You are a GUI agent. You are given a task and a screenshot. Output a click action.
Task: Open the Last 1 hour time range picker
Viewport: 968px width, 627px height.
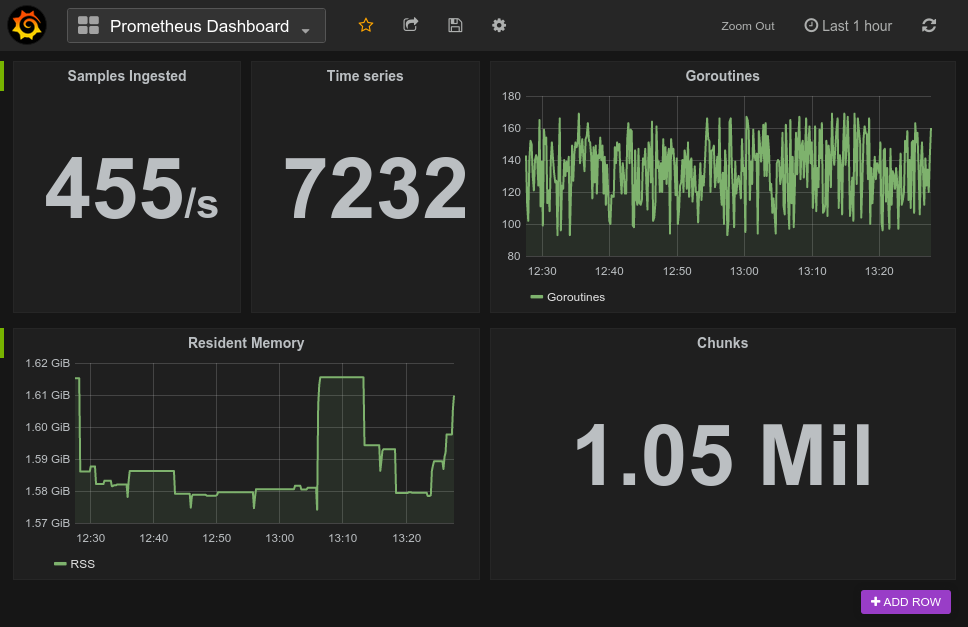click(855, 25)
